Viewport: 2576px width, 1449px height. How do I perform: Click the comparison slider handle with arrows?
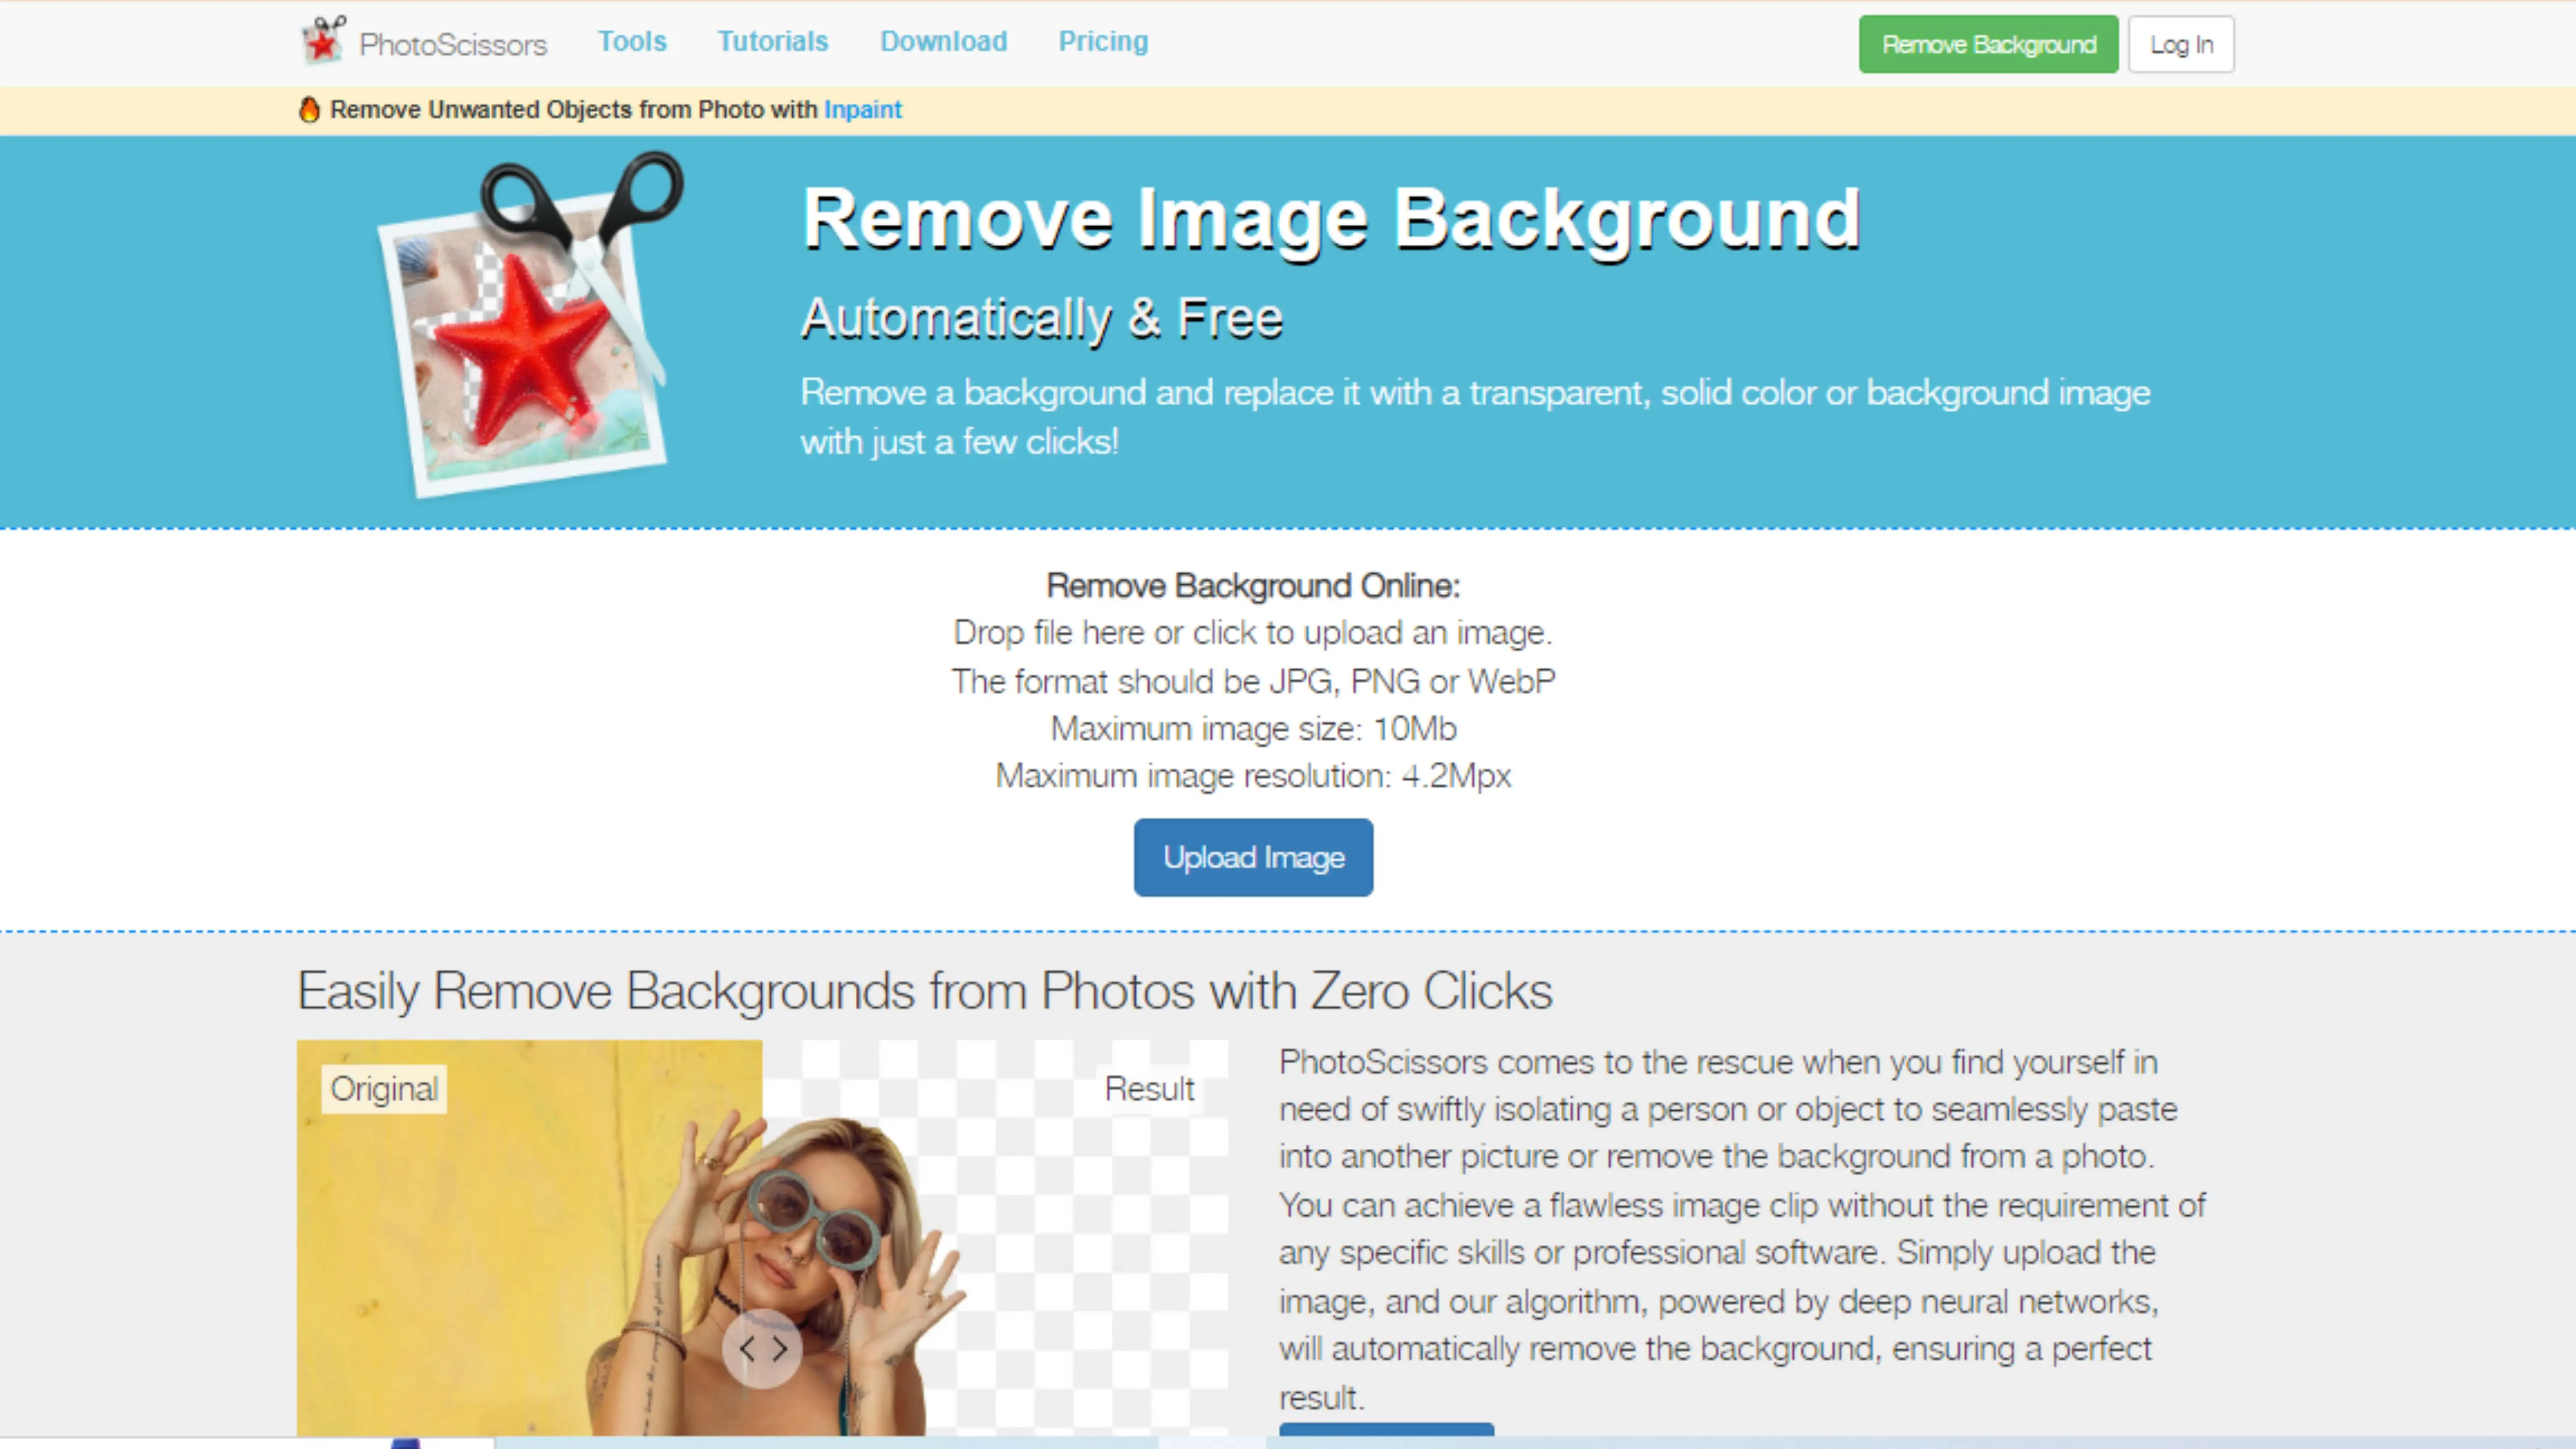pos(762,1349)
